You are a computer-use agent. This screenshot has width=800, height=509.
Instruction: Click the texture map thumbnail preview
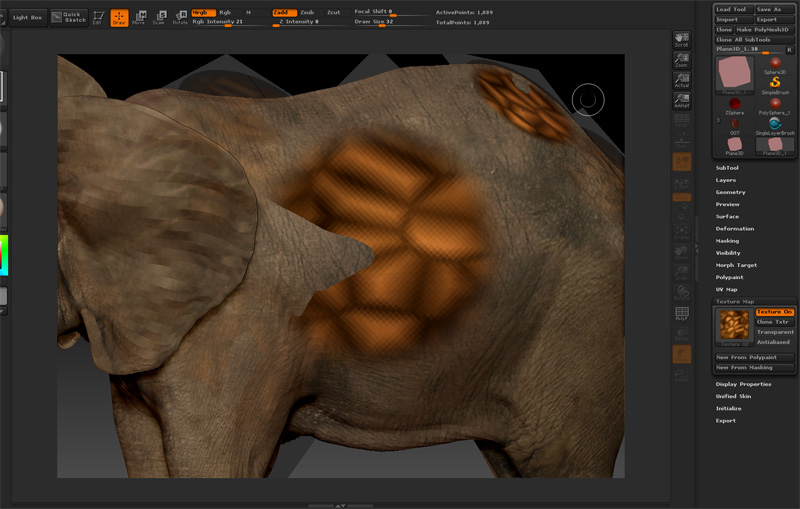click(x=734, y=326)
